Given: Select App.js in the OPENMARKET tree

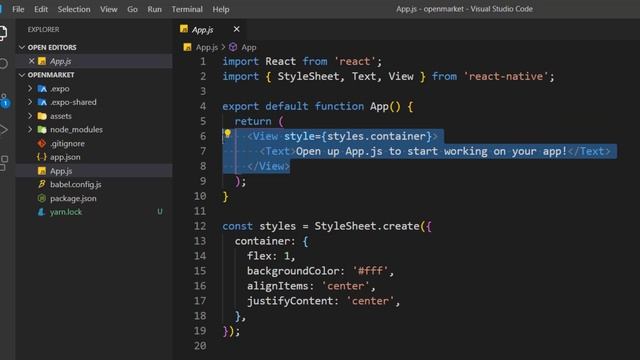Looking at the screenshot, I should coord(95,171).
